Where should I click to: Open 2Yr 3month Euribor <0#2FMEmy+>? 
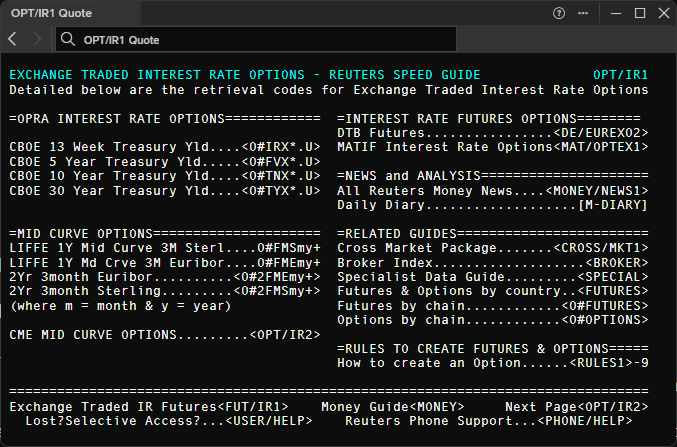click(277, 277)
